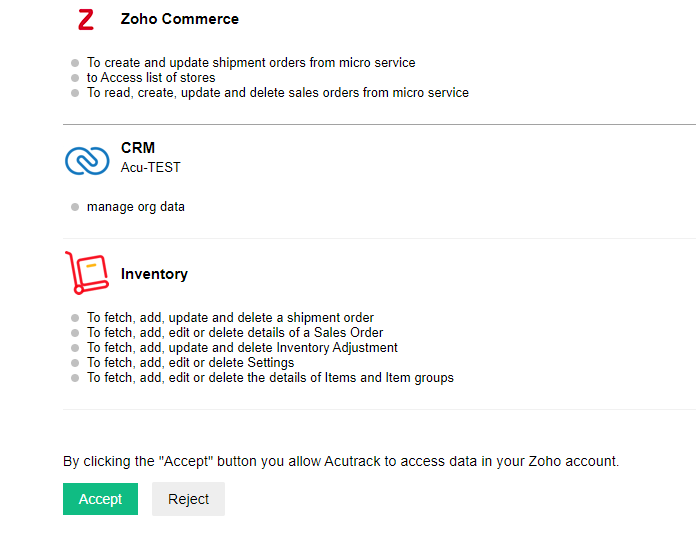Click the Accept button
Image resolution: width=696 pixels, height=557 pixels.
click(100, 499)
